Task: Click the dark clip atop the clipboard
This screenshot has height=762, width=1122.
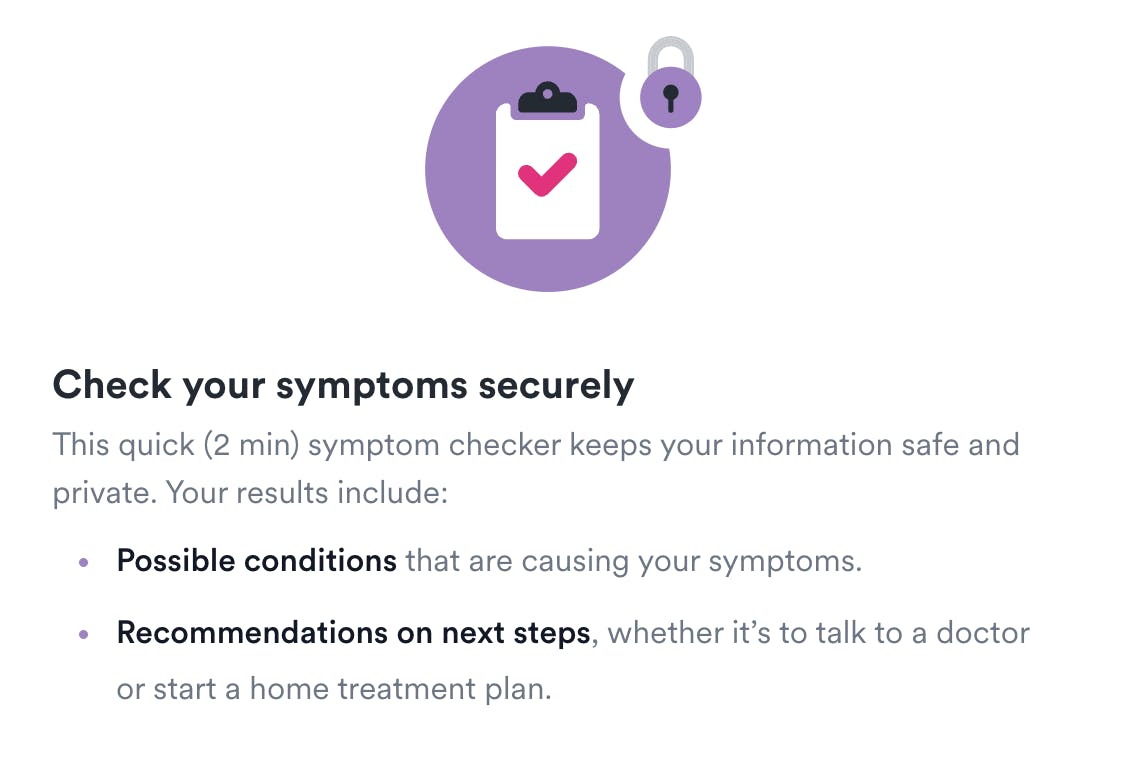Action: (x=547, y=98)
